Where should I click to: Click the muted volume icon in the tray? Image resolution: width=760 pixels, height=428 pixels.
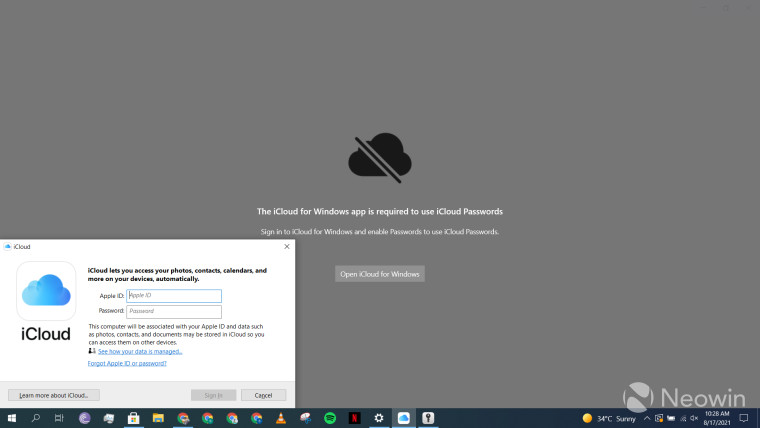pyautogui.click(x=694, y=418)
